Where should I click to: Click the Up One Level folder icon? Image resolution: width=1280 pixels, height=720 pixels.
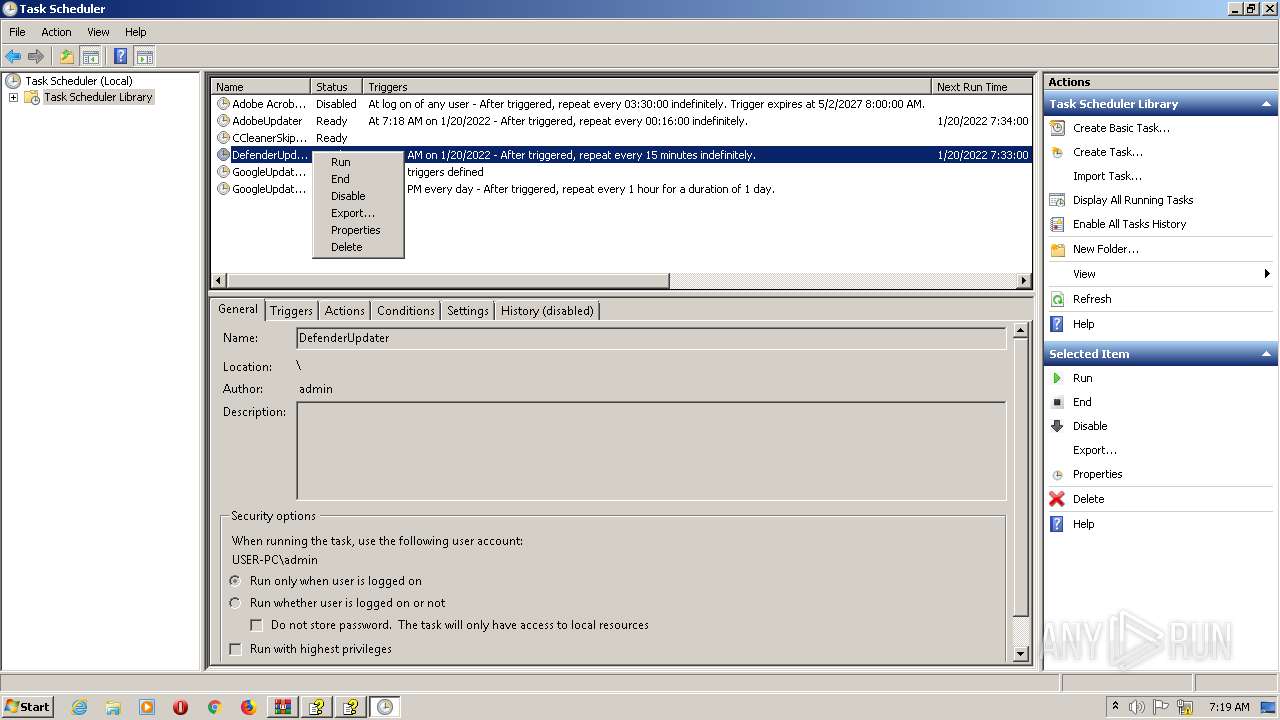pyautogui.click(x=67, y=57)
